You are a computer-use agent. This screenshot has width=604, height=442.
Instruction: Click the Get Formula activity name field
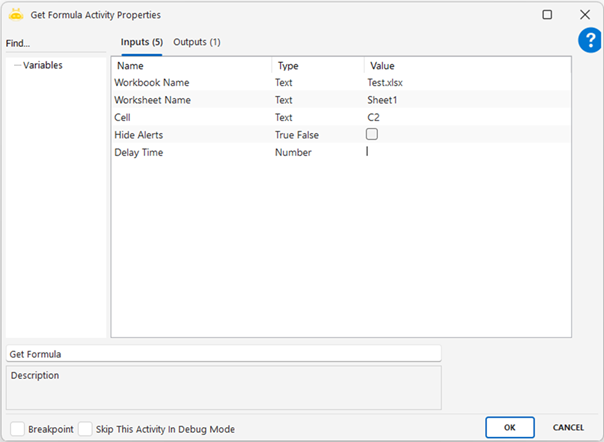point(223,353)
